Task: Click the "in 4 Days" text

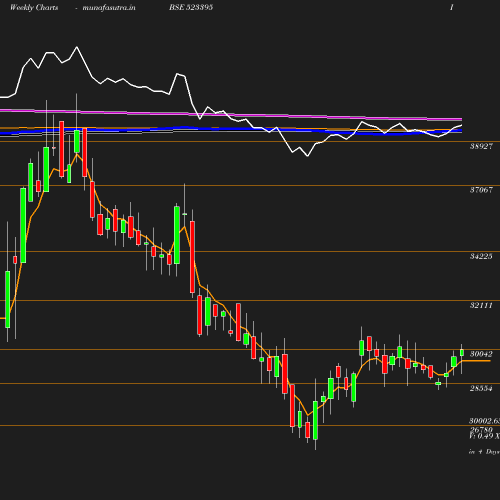Action: tap(484, 452)
